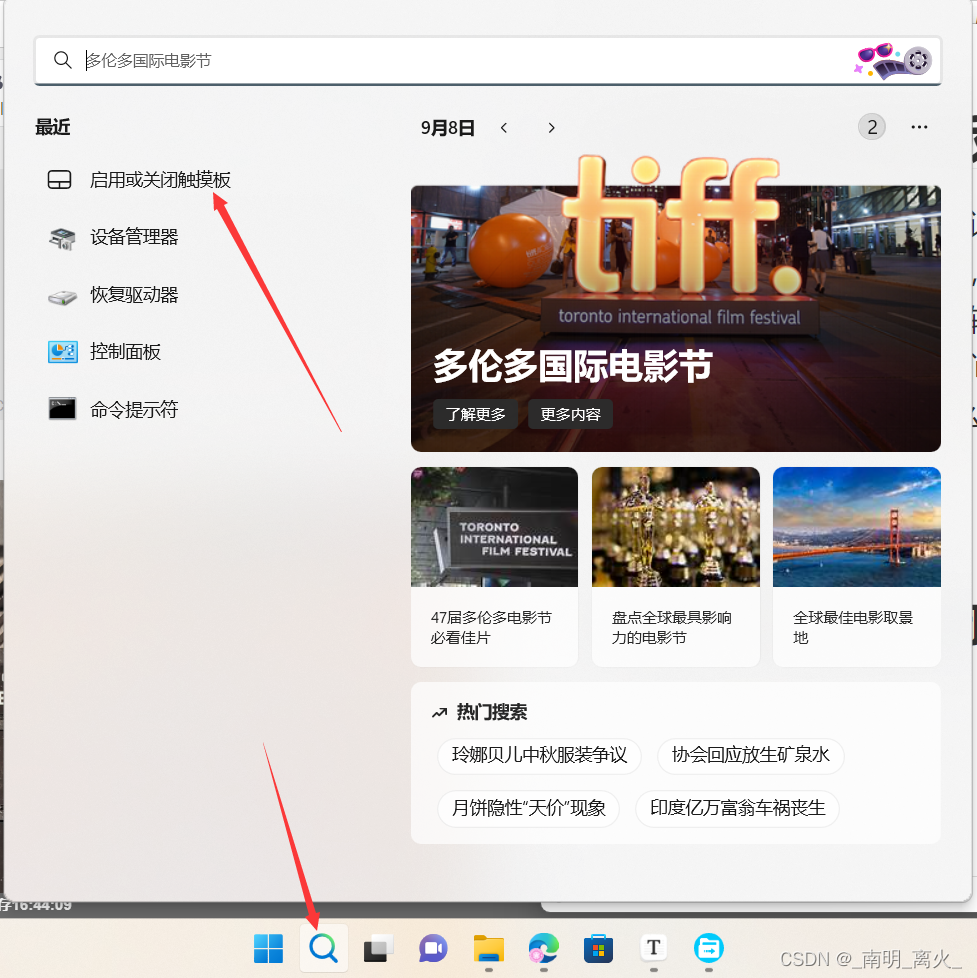This screenshot has height=978, width=977.
Task: Go to the previous day arrow
Action: [x=504, y=128]
